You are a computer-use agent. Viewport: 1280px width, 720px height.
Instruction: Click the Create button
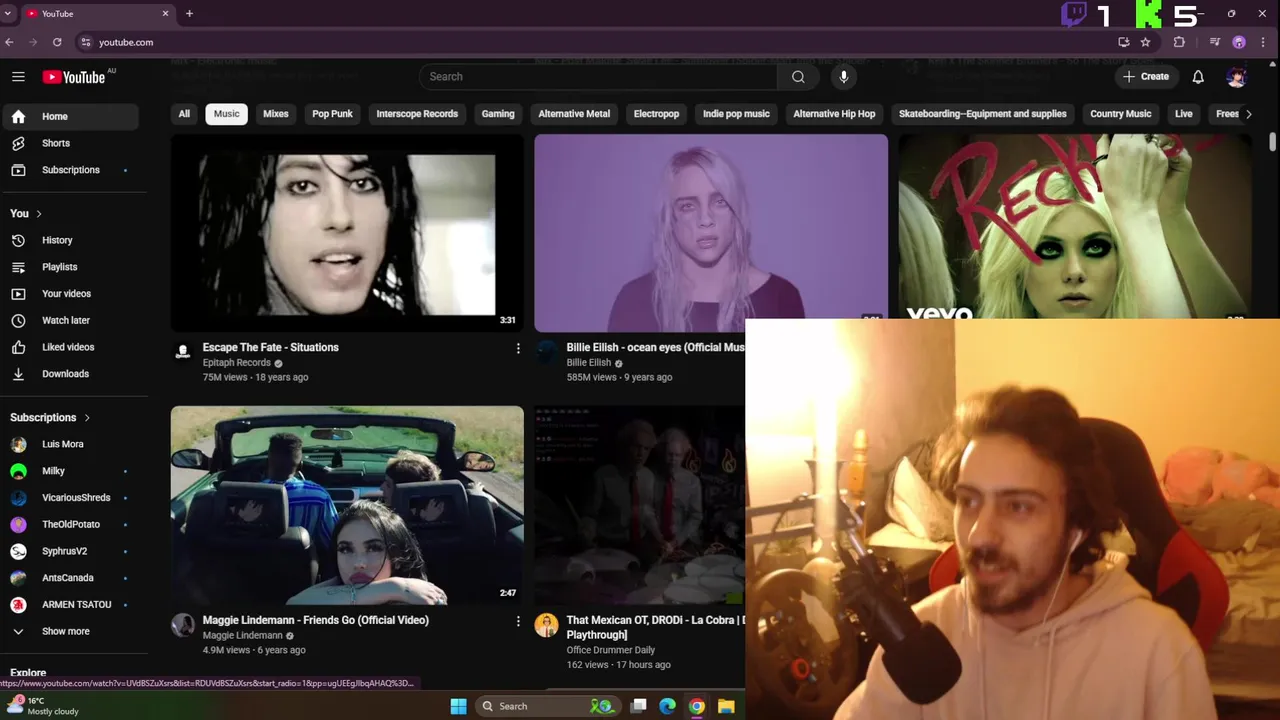(x=1146, y=77)
